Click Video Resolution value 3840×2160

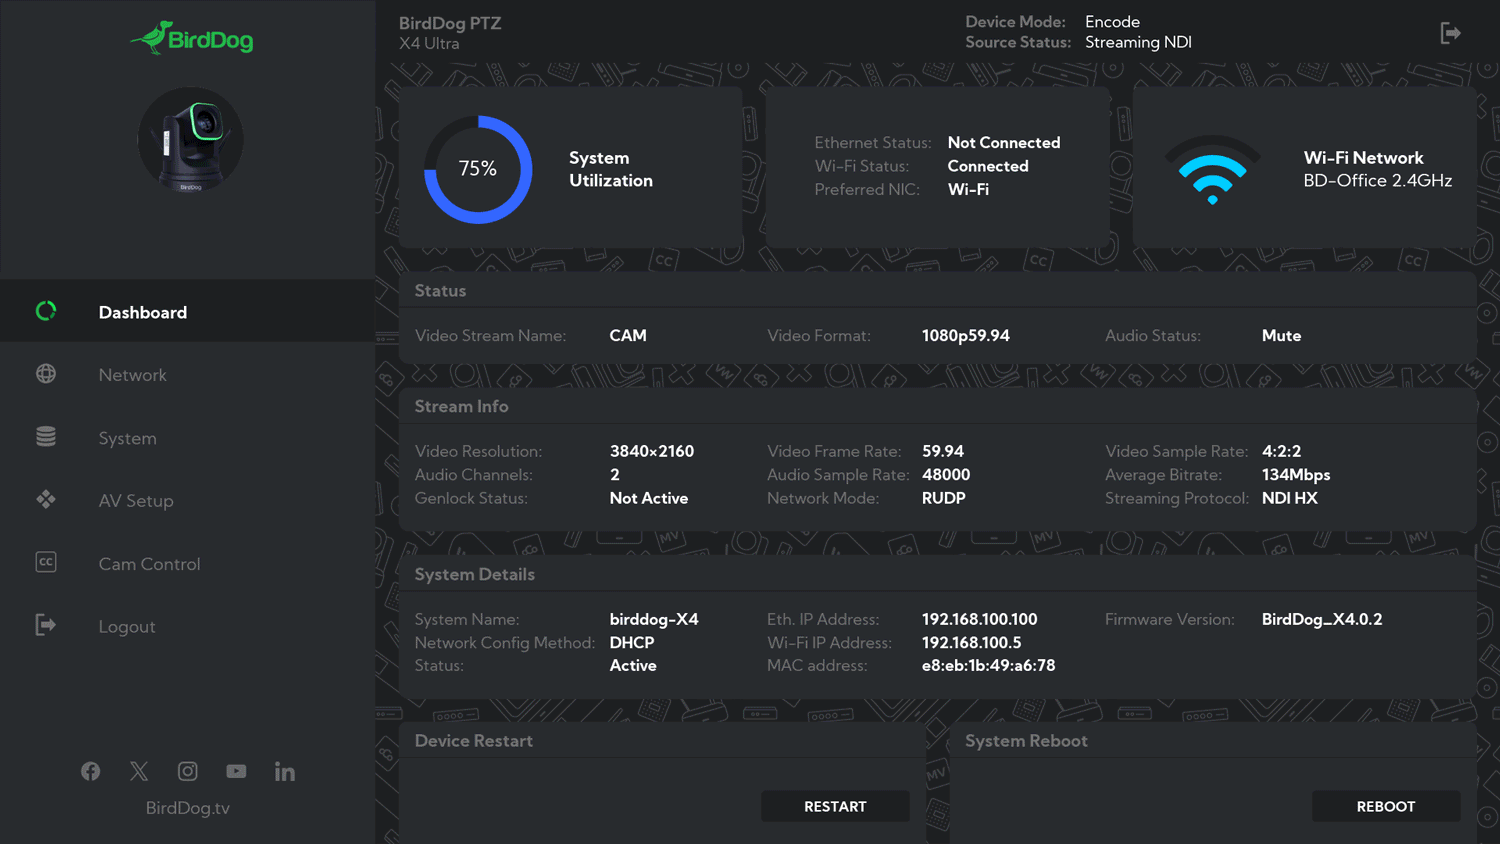tap(652, 451)
